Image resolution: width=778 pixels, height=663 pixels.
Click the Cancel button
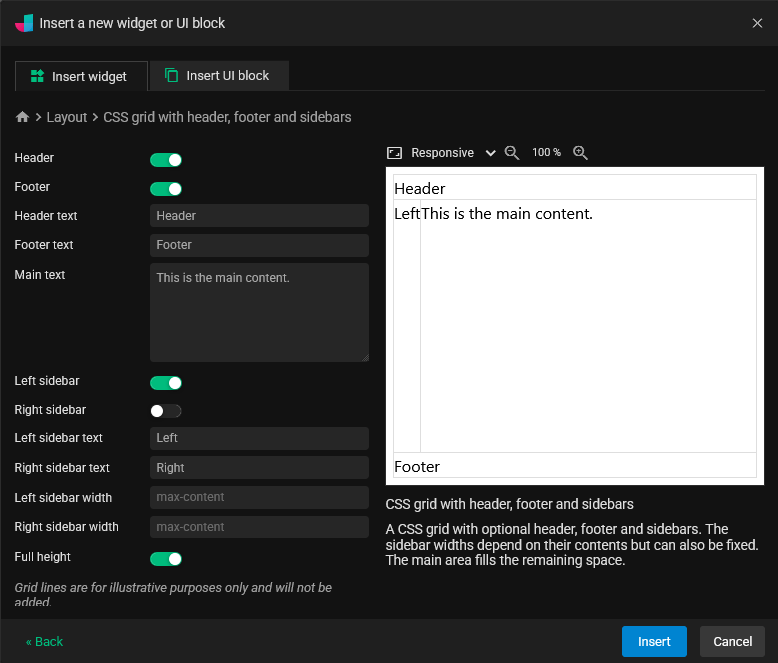(732, 642)
